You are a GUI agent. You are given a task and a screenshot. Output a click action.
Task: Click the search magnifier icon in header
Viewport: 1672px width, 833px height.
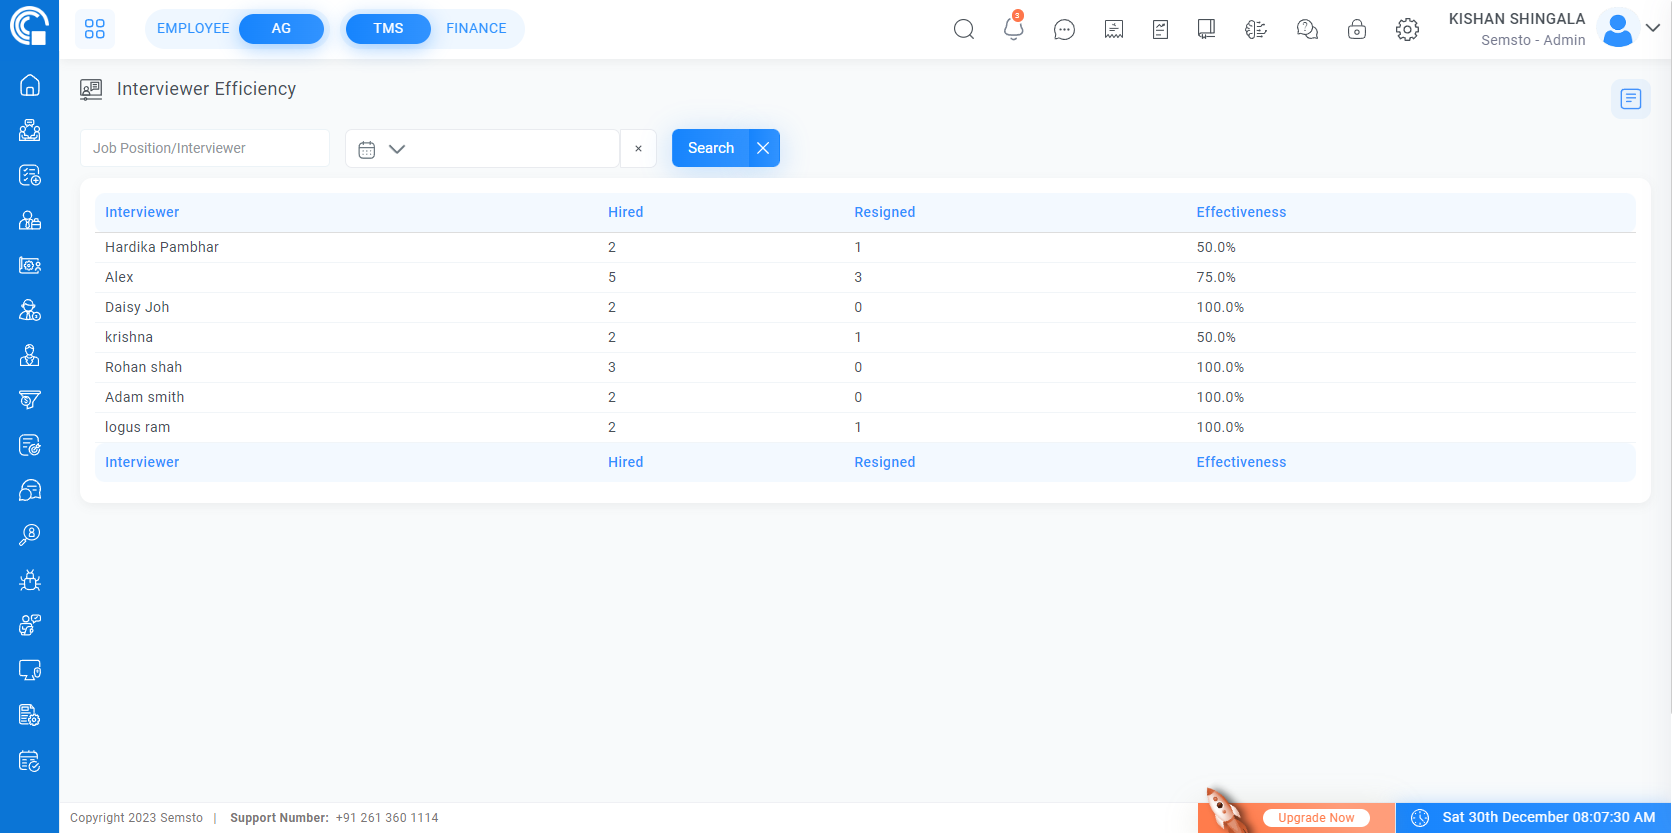point(963,29)
